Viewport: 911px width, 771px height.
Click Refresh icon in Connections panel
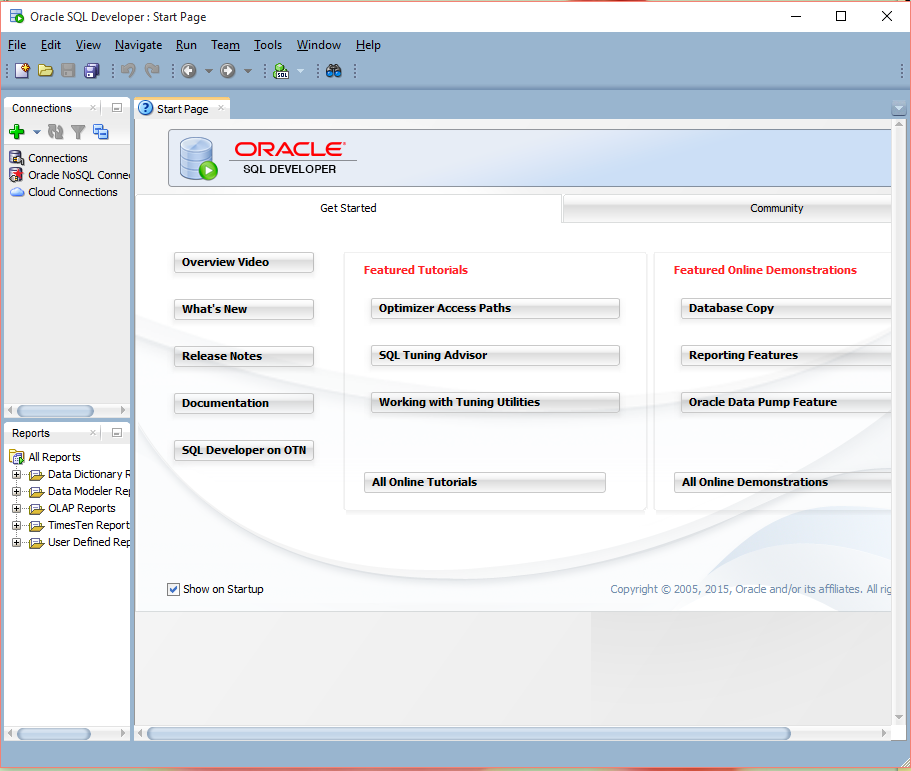click(55, 132)
